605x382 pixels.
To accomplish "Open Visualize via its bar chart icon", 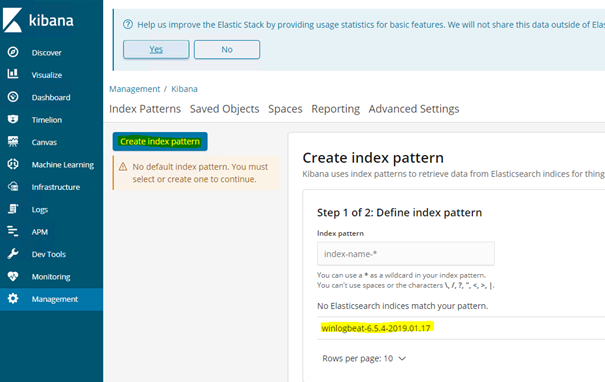I will point(13,74).
